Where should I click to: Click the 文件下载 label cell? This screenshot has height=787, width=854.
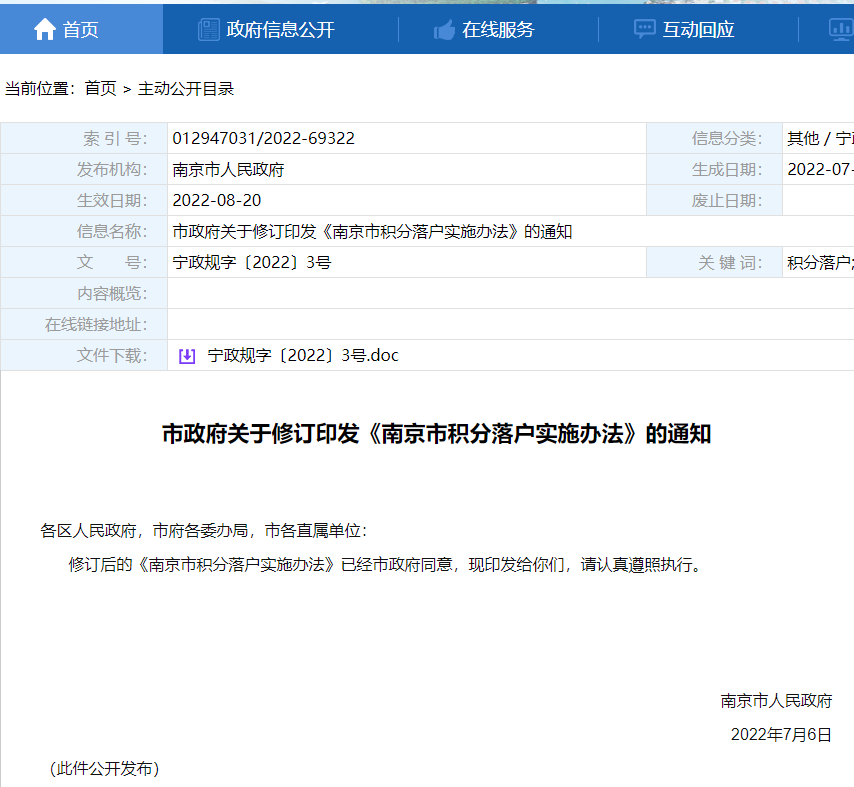point(84,356)
